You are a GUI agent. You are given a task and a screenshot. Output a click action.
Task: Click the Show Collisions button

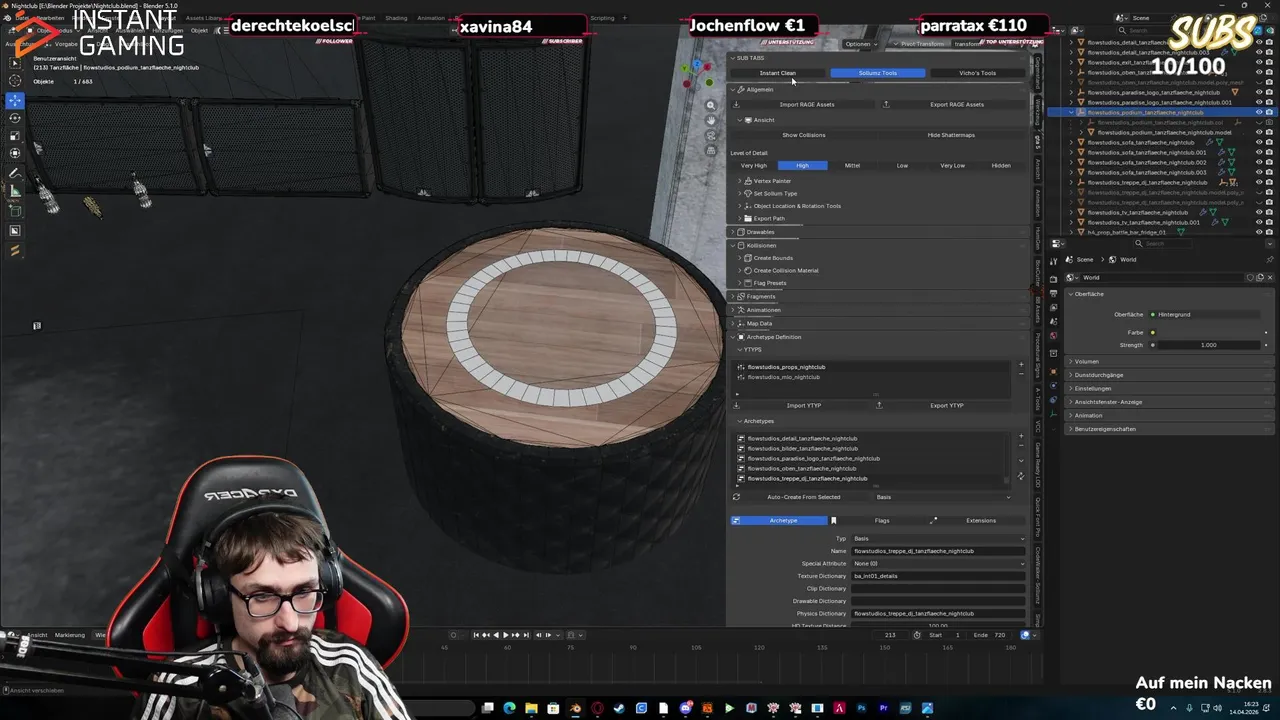click(x=804, y=135)
